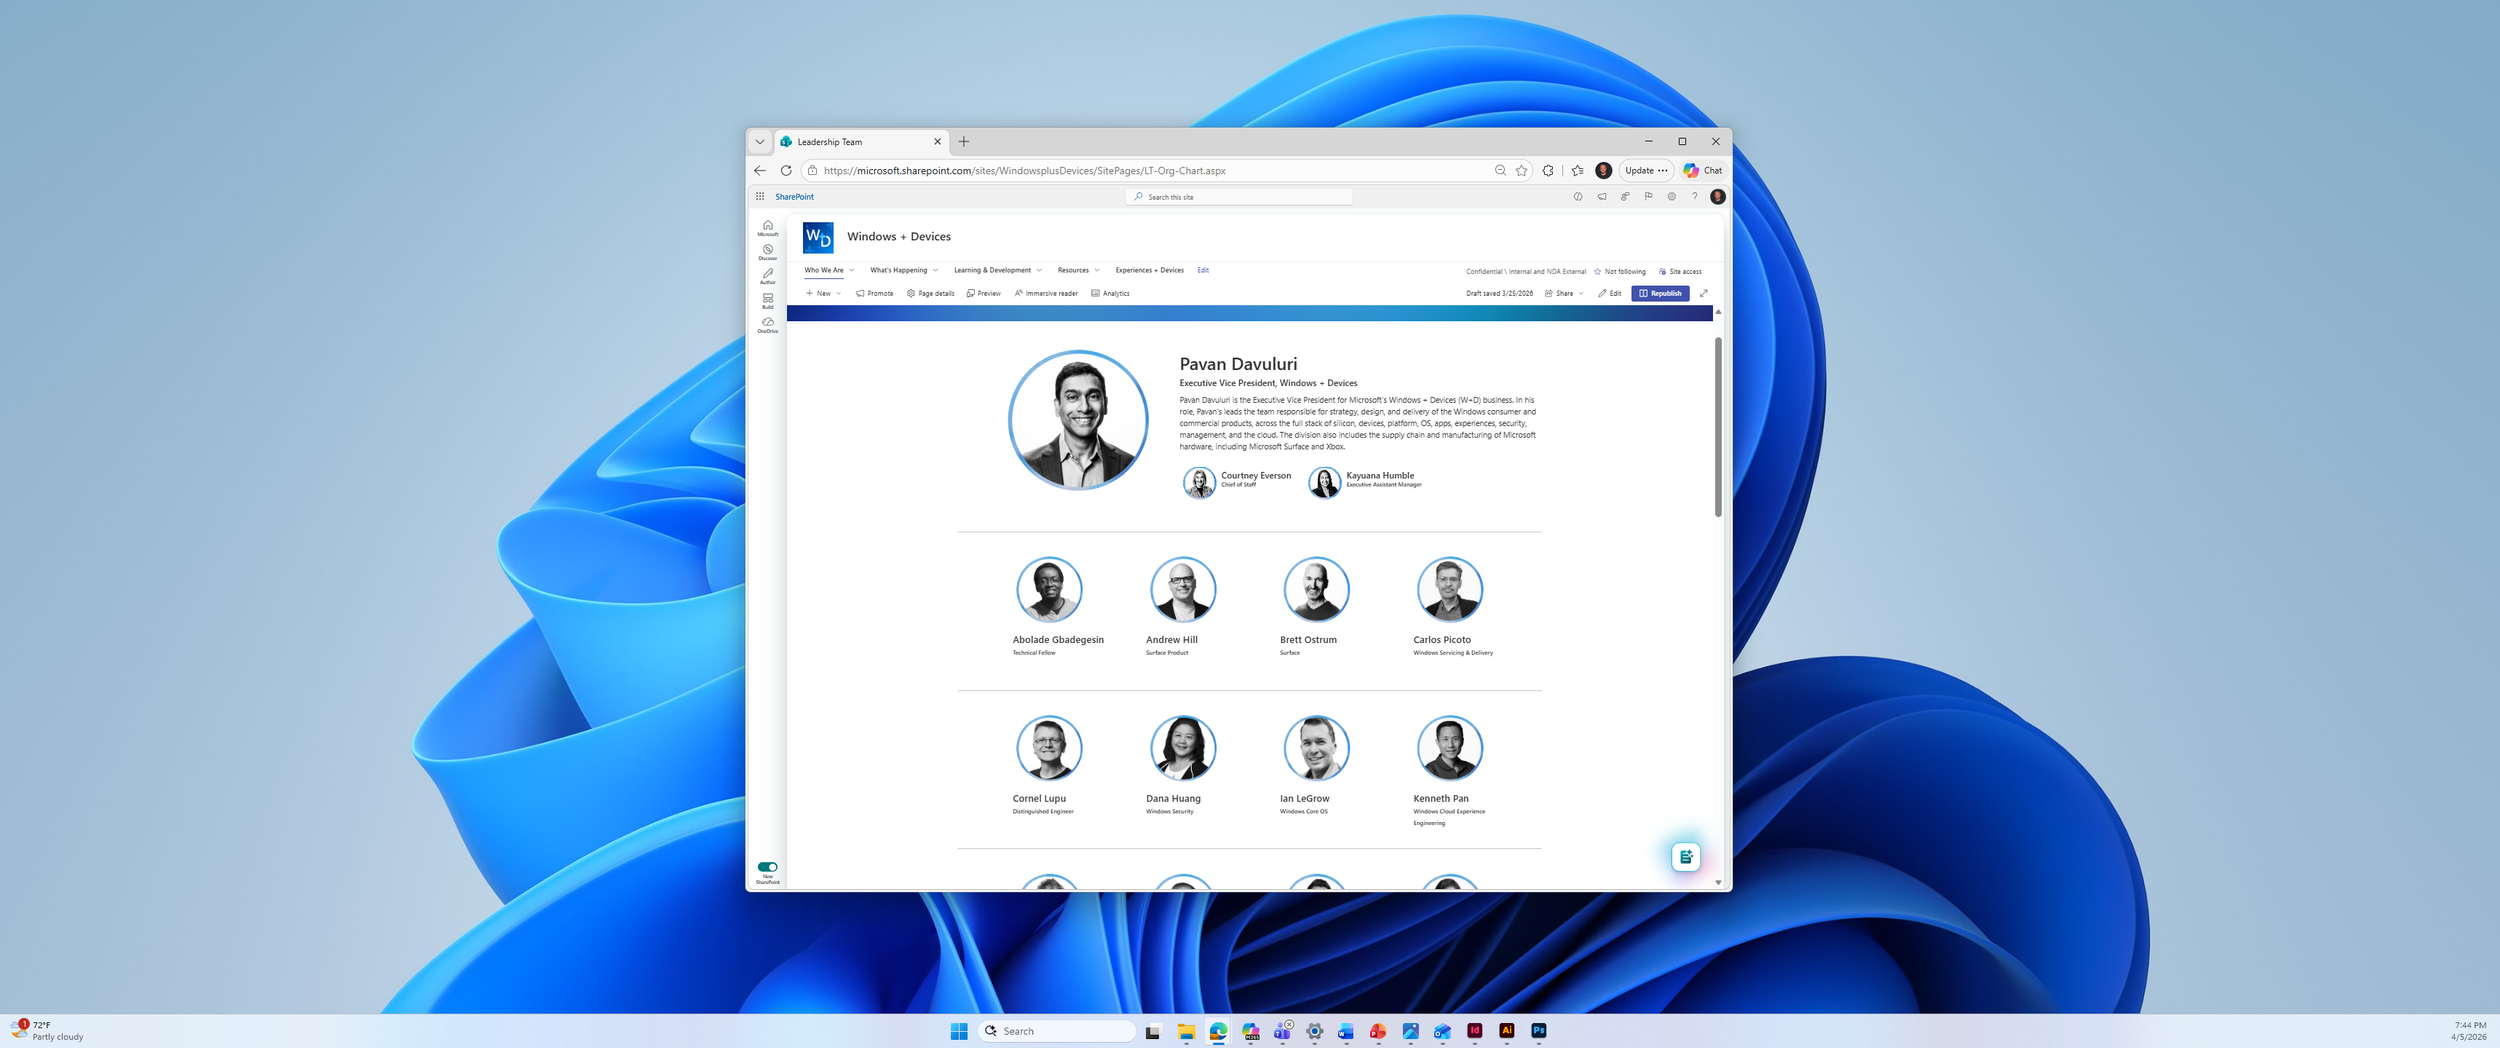Select the Resources nav item
Image resolution: width=2500 pixels, height=1048 pixels.
click(x=1073, y=271)
